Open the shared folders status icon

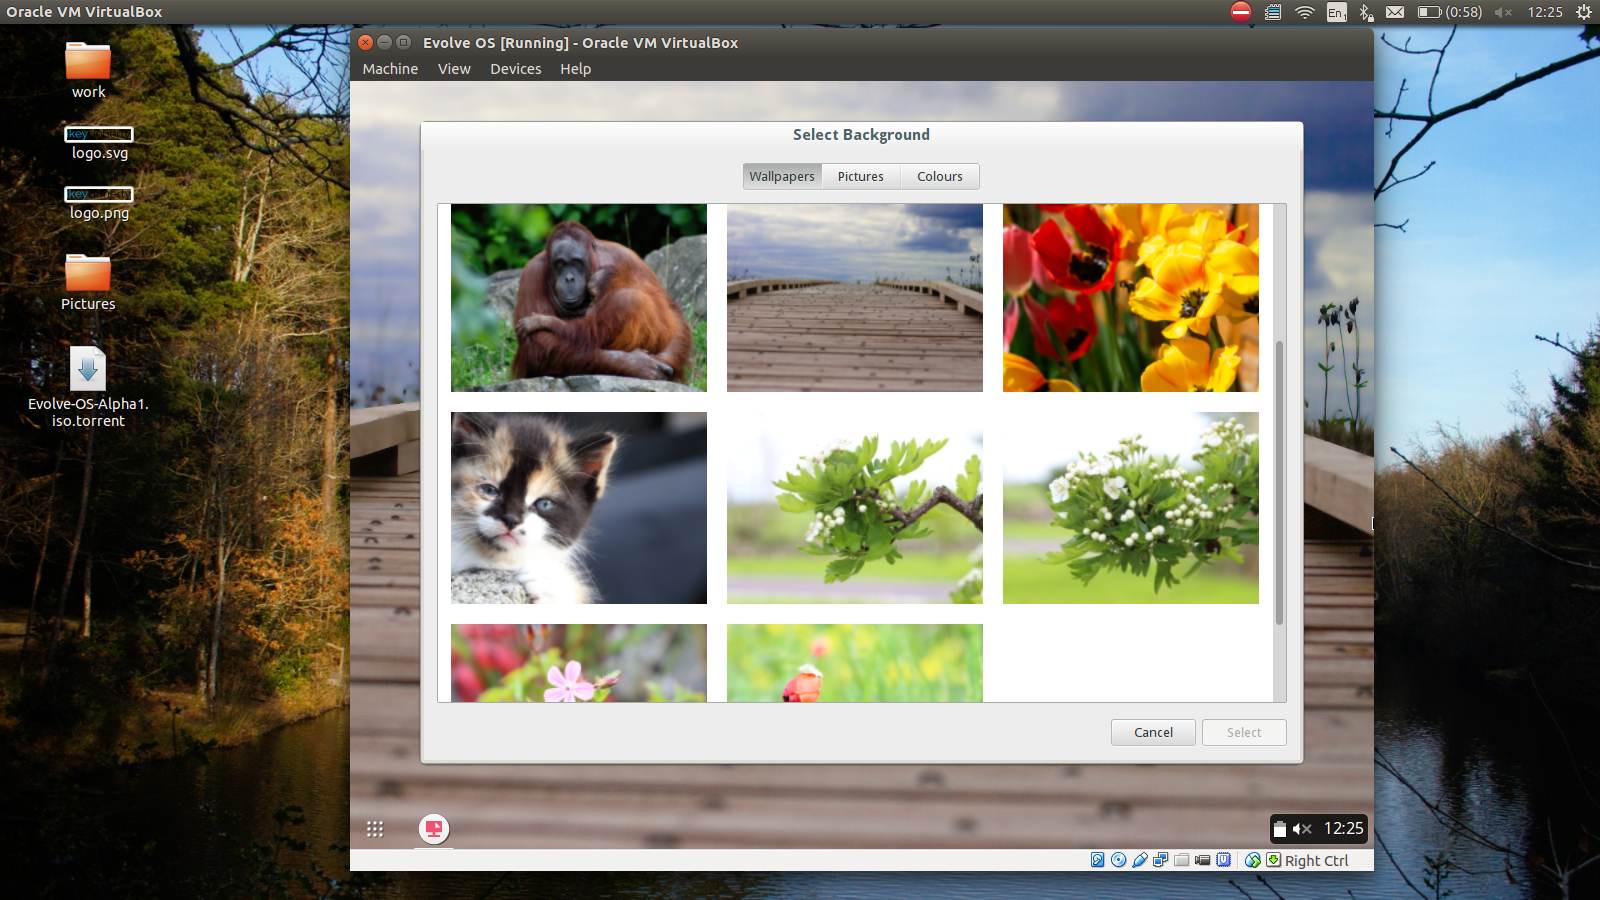1181,860
